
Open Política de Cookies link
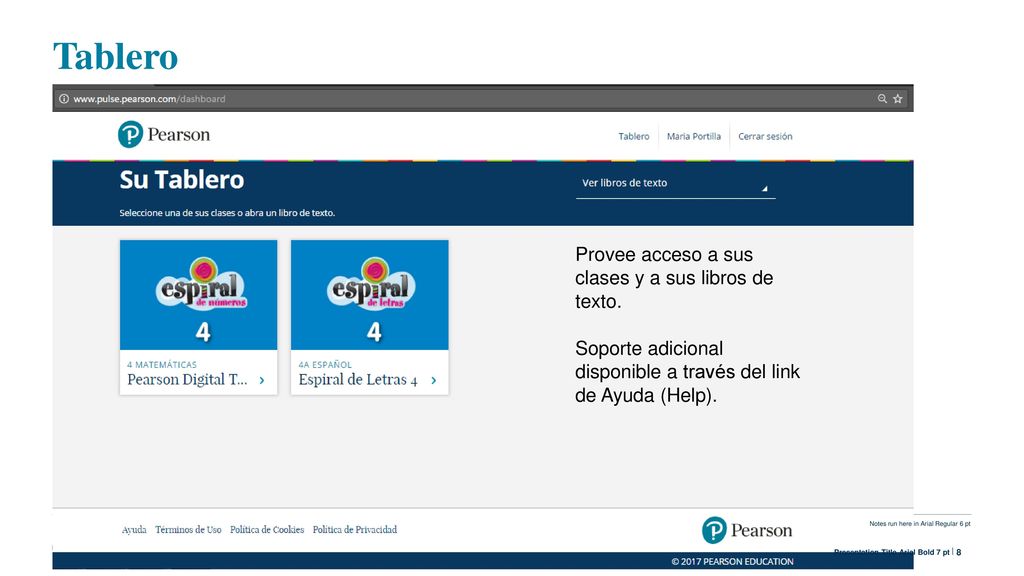tap(267, 530)
